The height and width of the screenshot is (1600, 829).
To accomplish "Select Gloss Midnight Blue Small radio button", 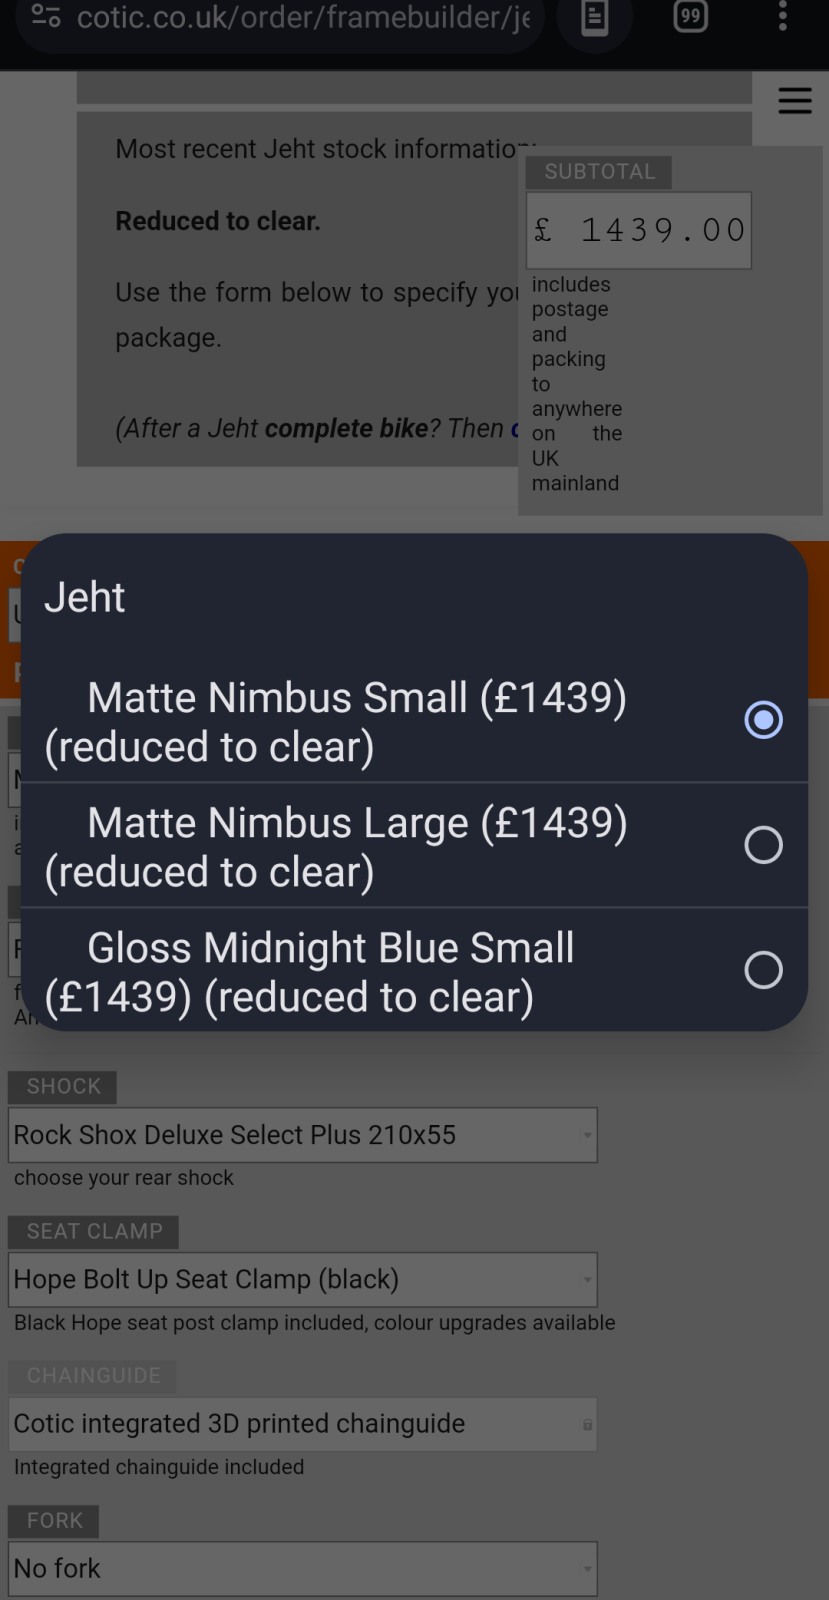I will (x=763, y=970).
